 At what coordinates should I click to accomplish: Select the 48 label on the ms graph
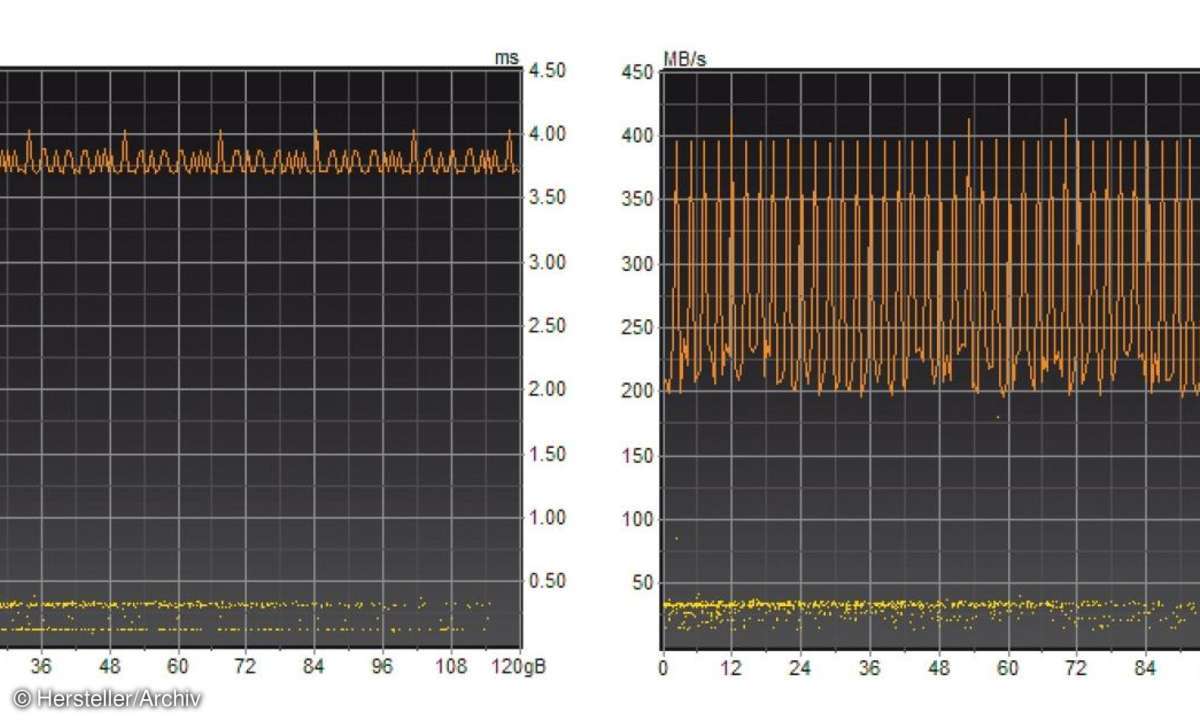(x=110, y=665)
